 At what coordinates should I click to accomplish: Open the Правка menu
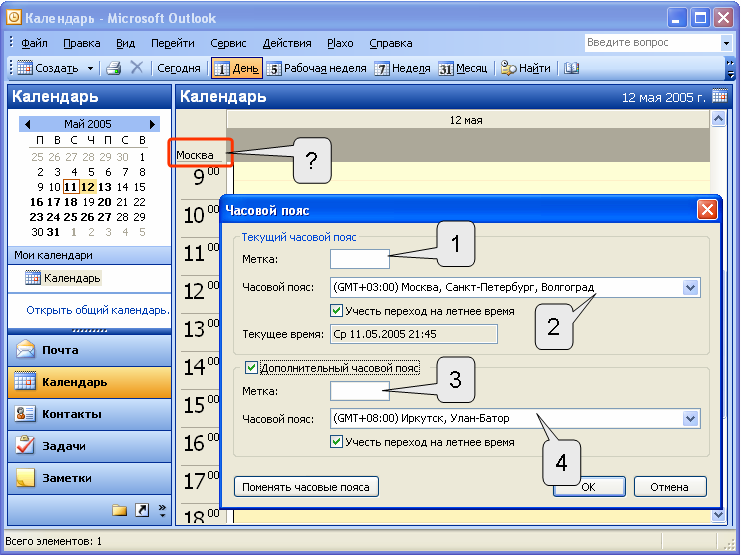[82, 43]
